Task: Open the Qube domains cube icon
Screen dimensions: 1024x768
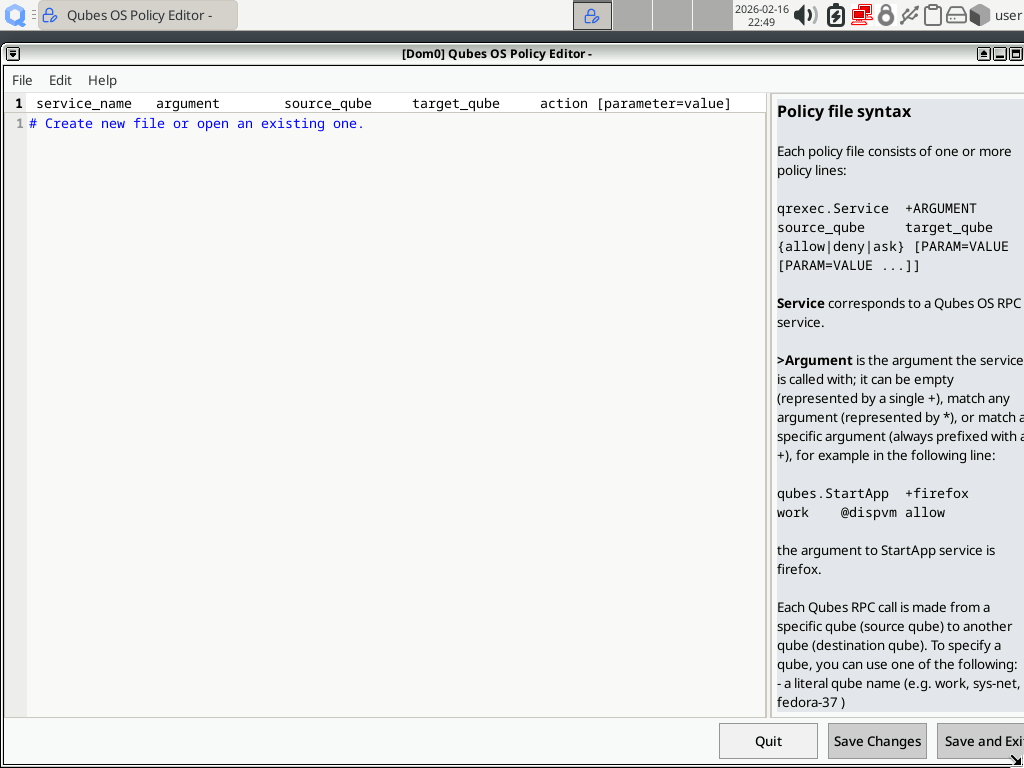Action: pyautogui.click(x=979, y=15)
